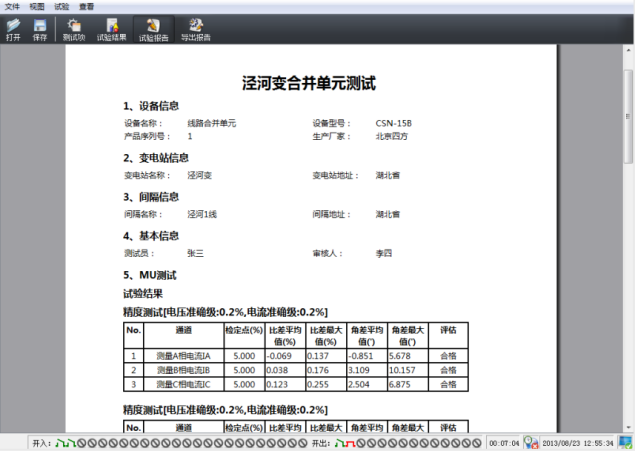
Task: Click the red waveform indicator after 开出
Action: pos(352,442)
